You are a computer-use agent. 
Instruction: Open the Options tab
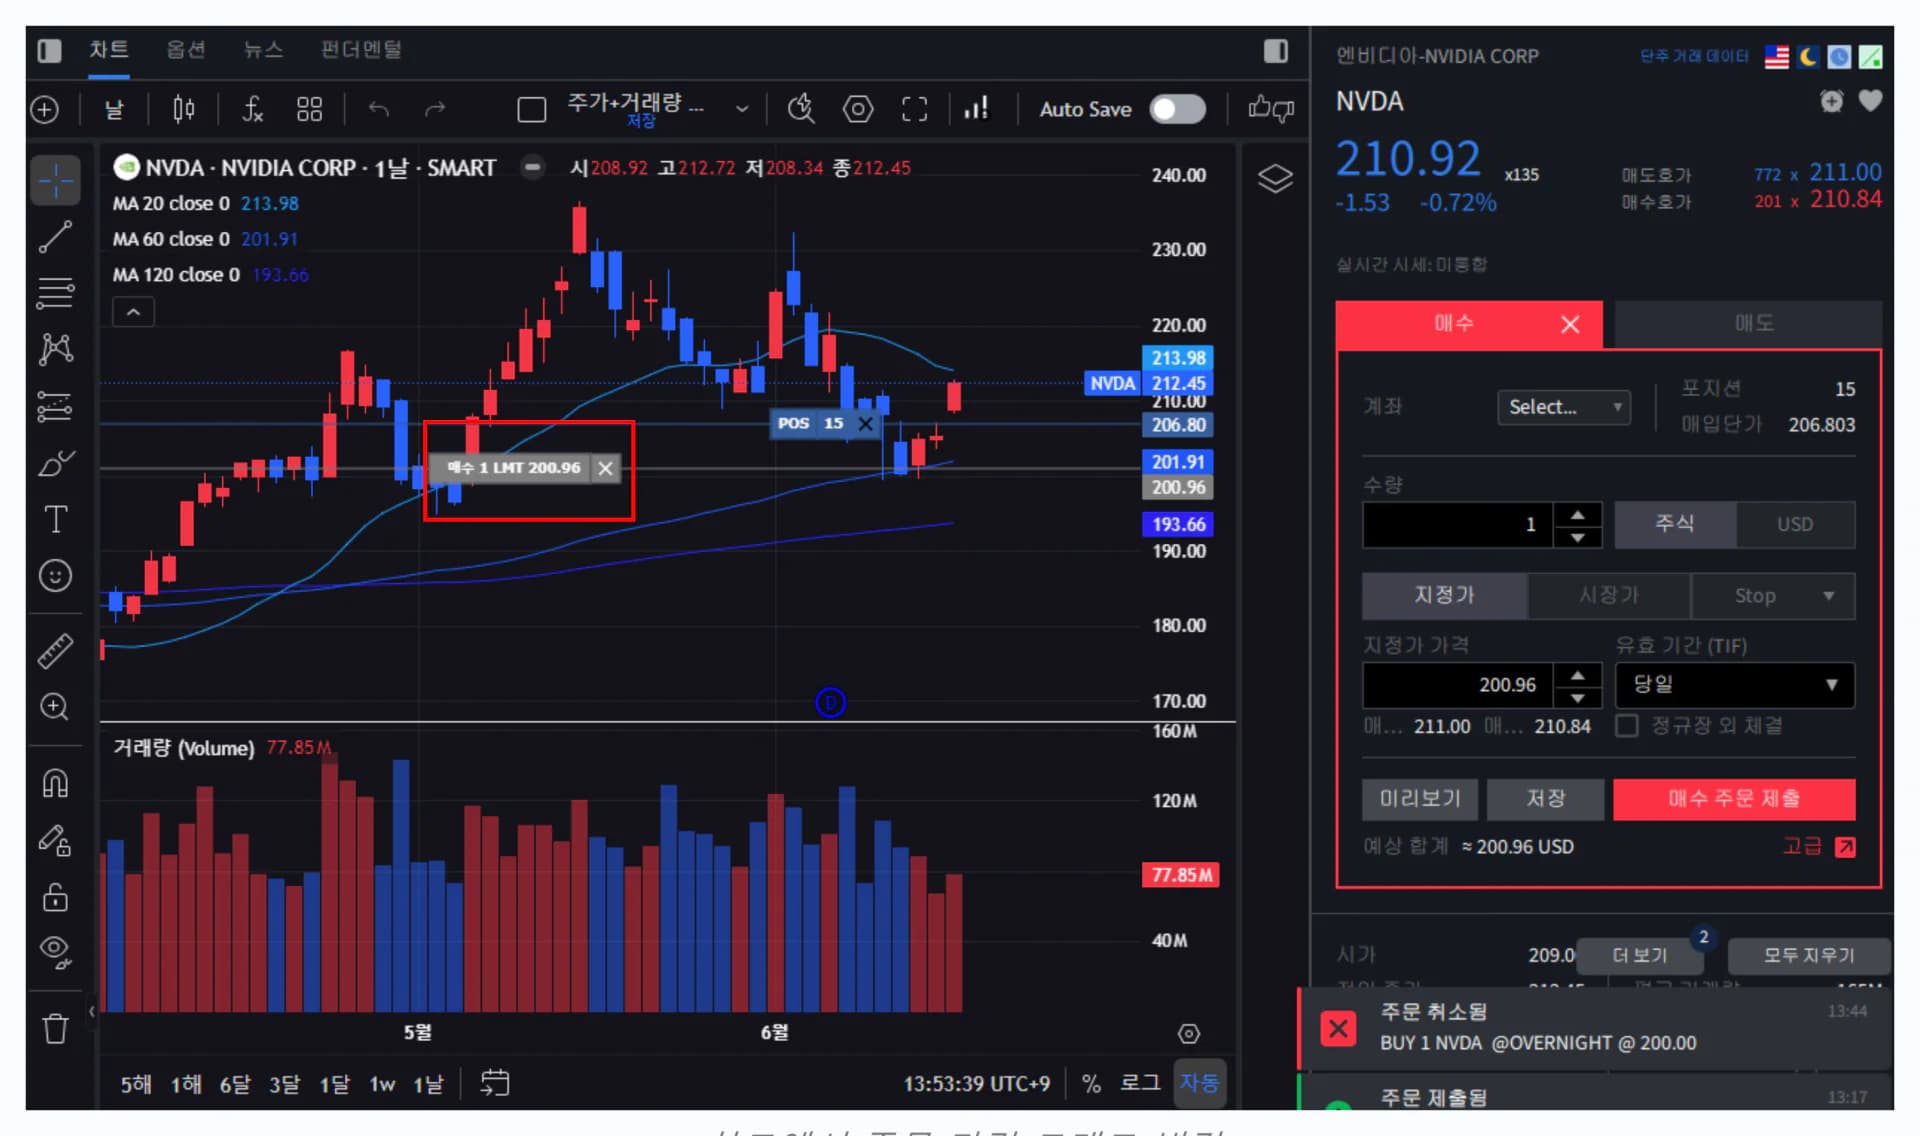pos(186,50)
